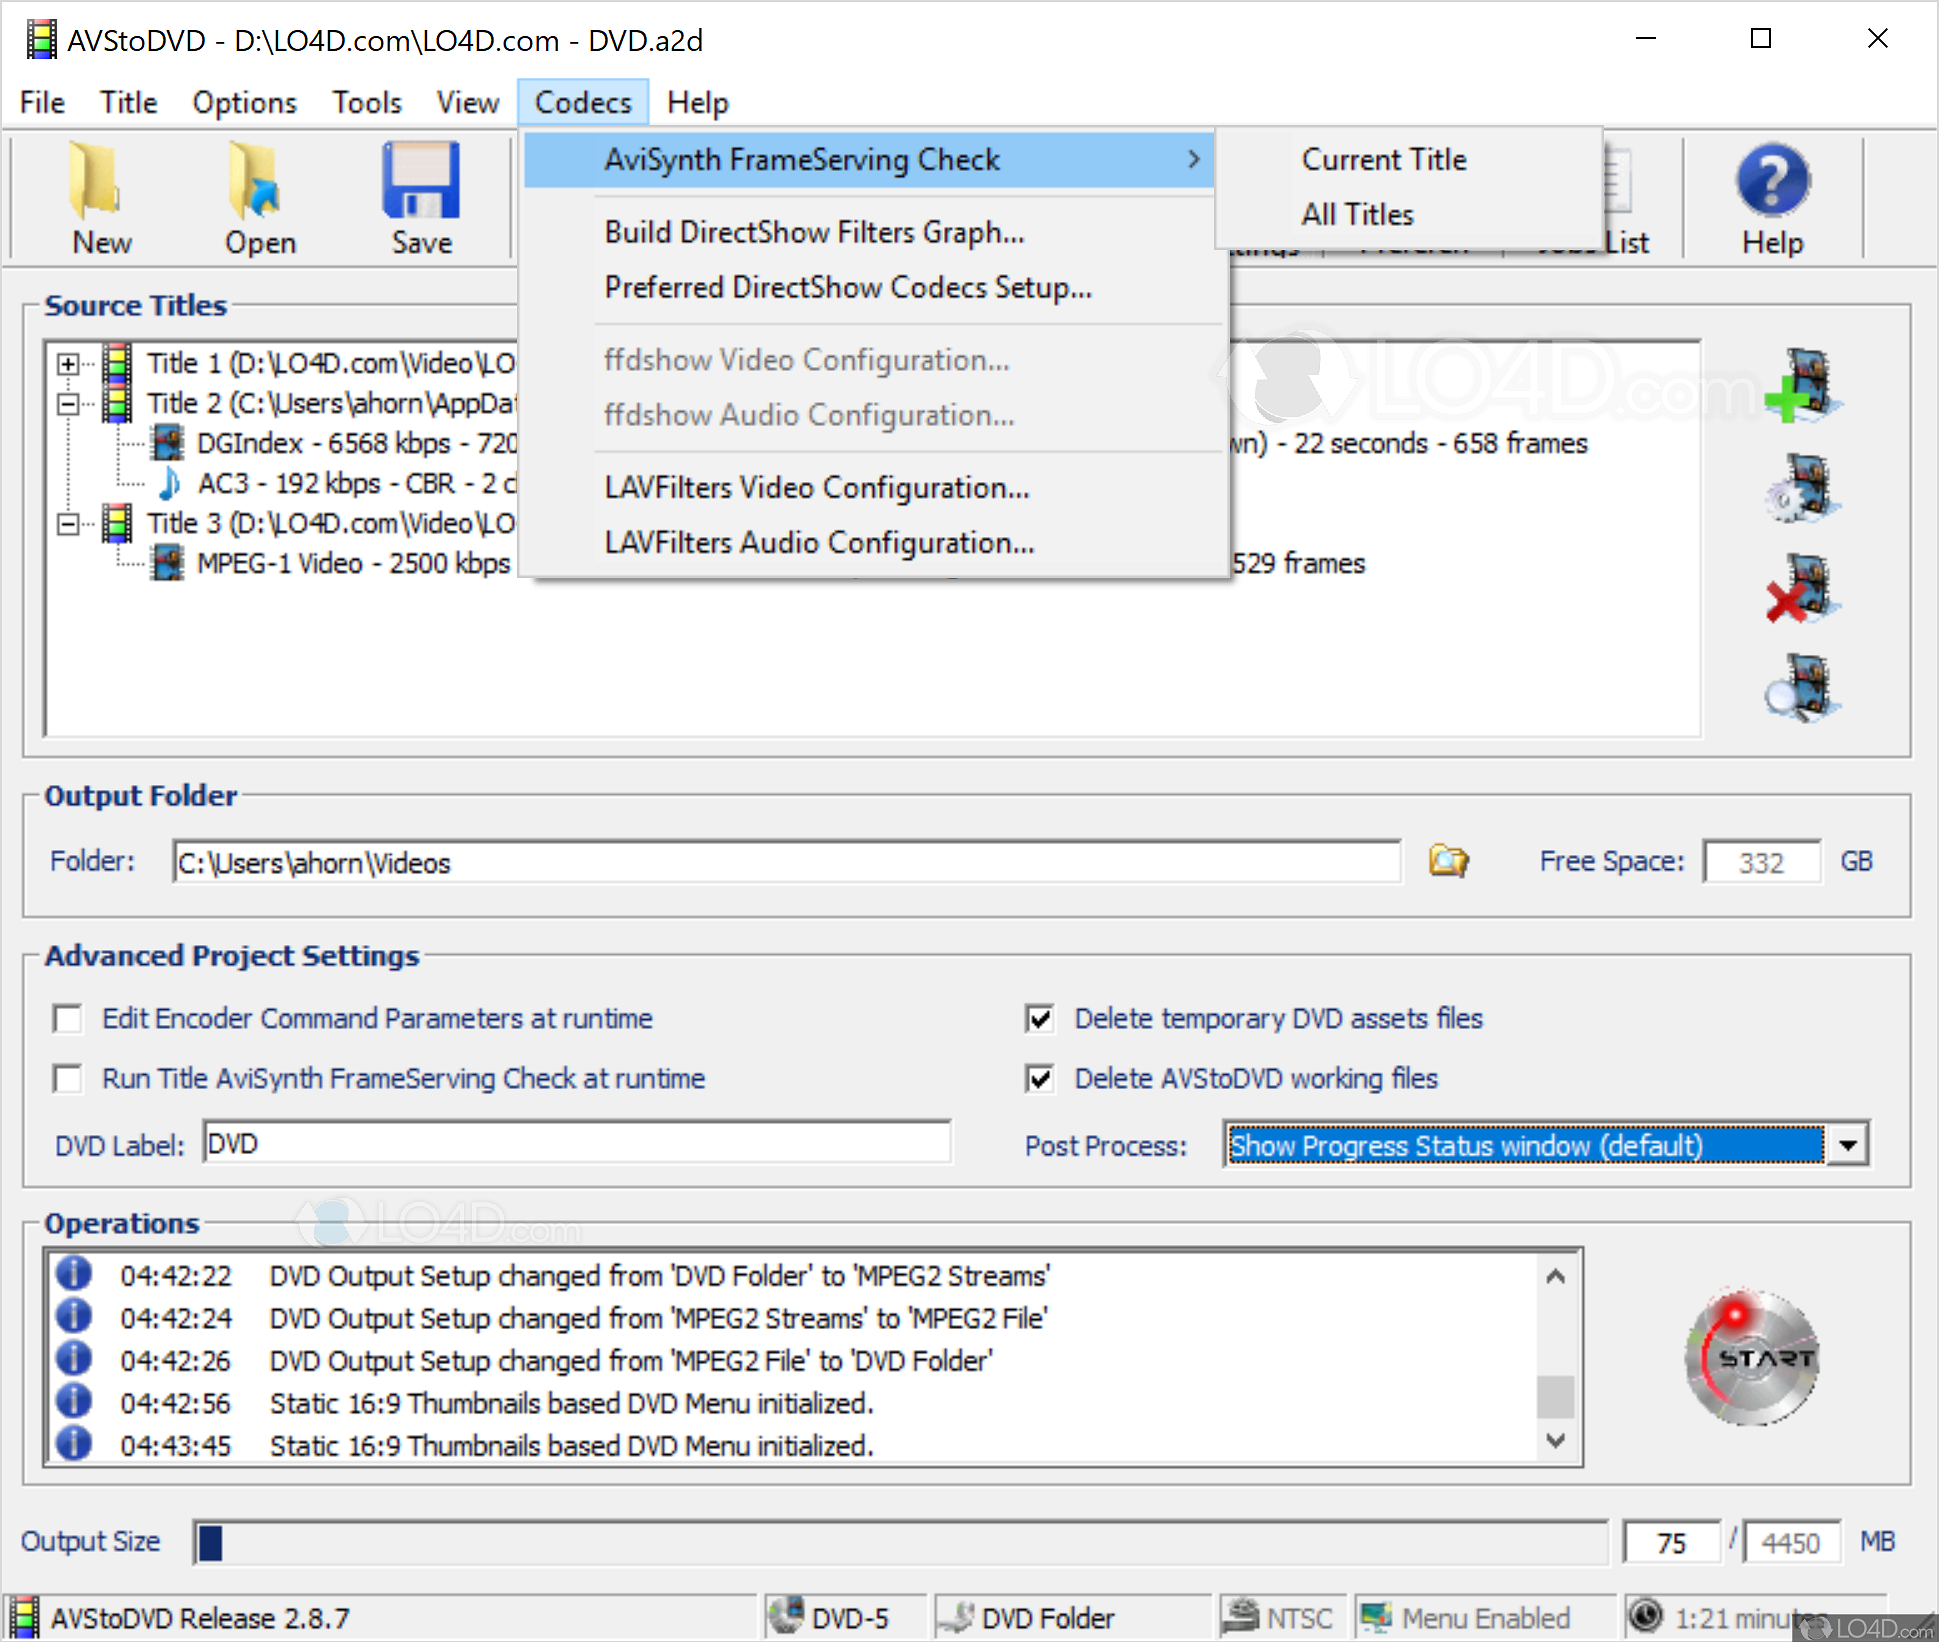Open the Options menu
Viewport: 1939px width, 1642px height.
(x=245, y=102)
